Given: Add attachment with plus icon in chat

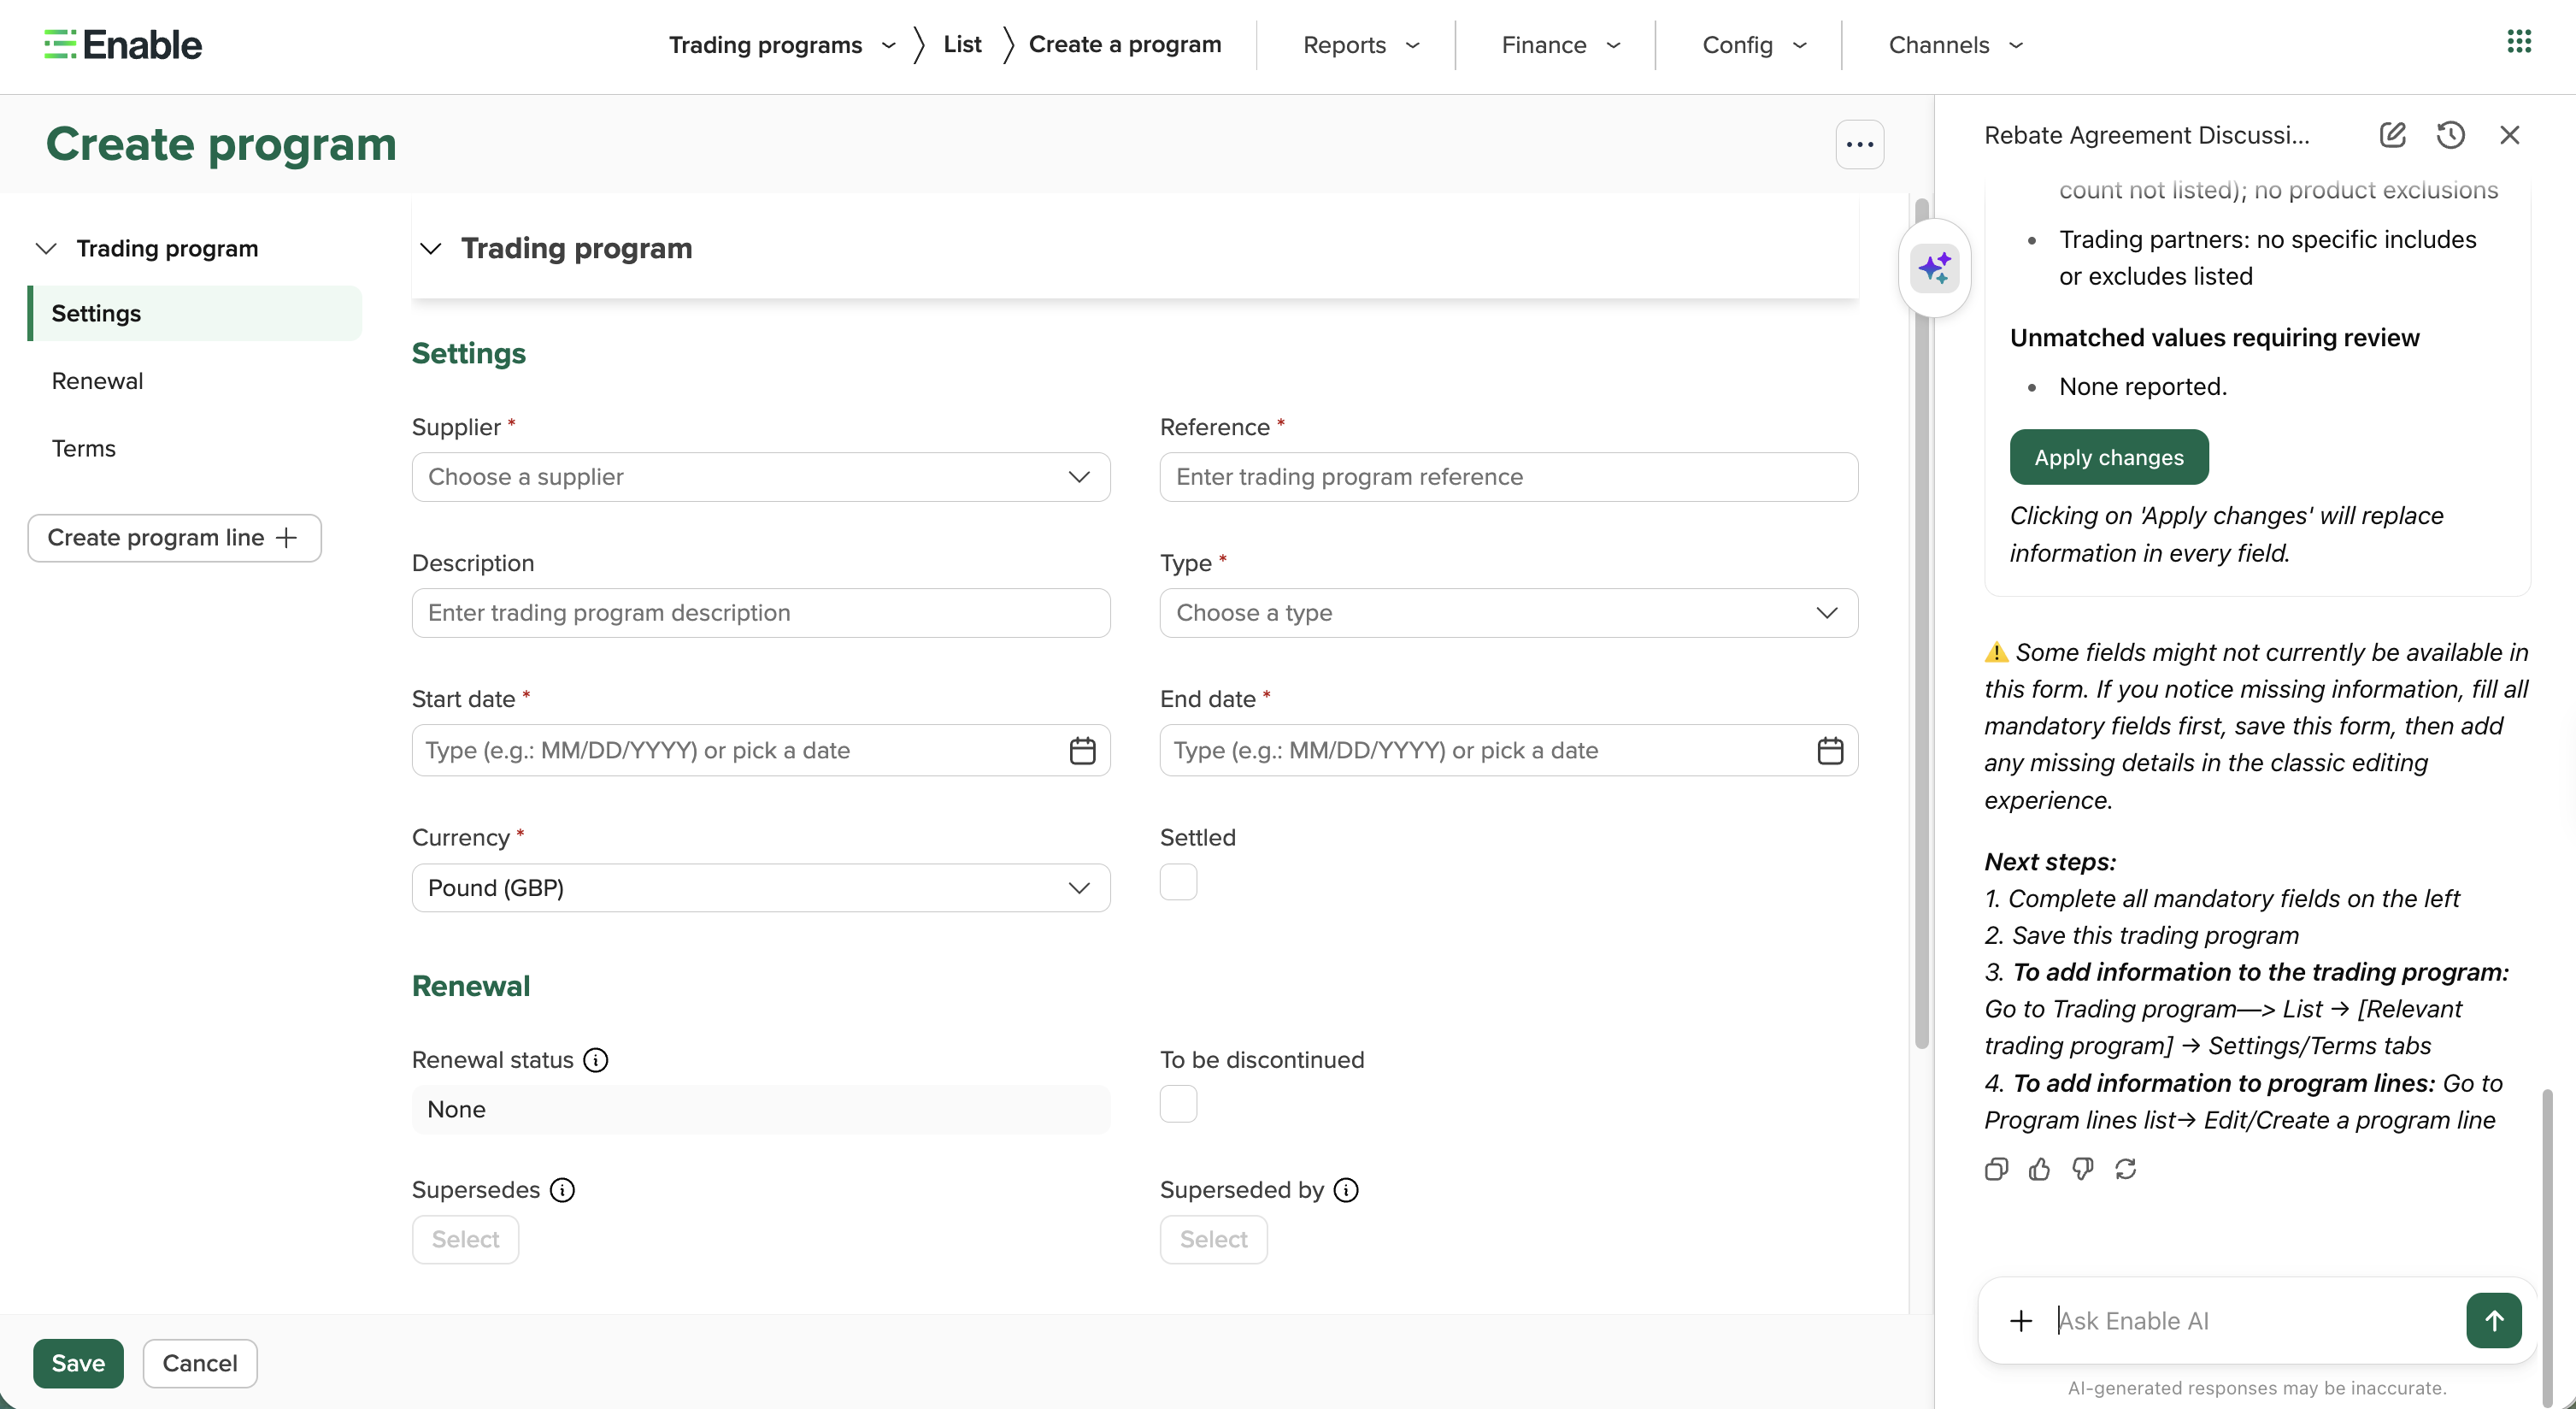Looking at the screenshot, I should [x=2021, y=1321].
